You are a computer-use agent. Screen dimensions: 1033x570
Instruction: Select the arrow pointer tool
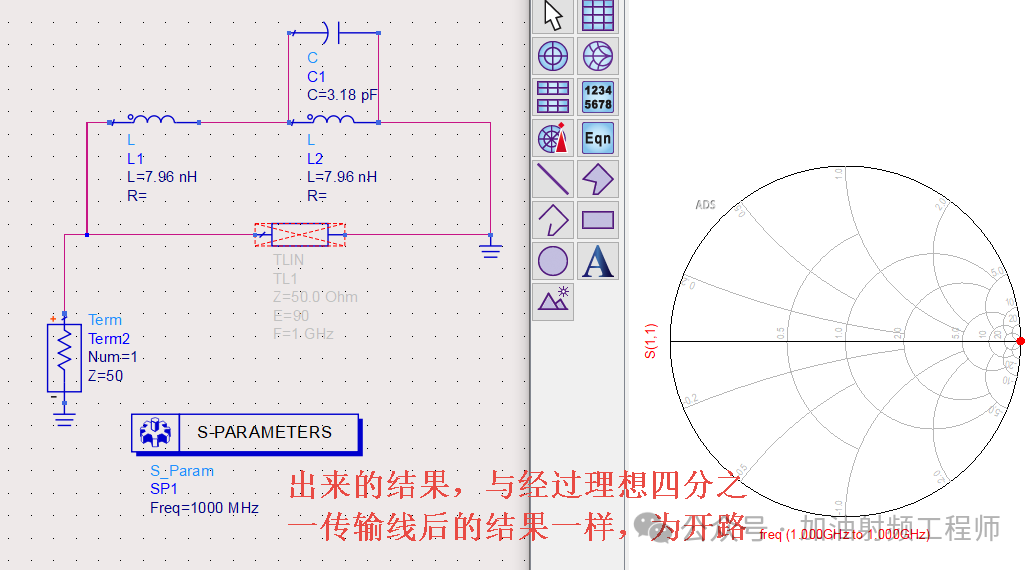[553, 16]
